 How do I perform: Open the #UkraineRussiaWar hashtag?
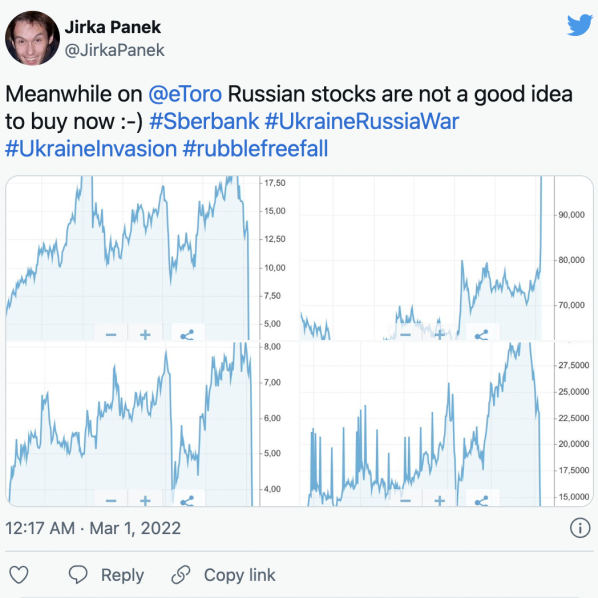coord(362,121)
